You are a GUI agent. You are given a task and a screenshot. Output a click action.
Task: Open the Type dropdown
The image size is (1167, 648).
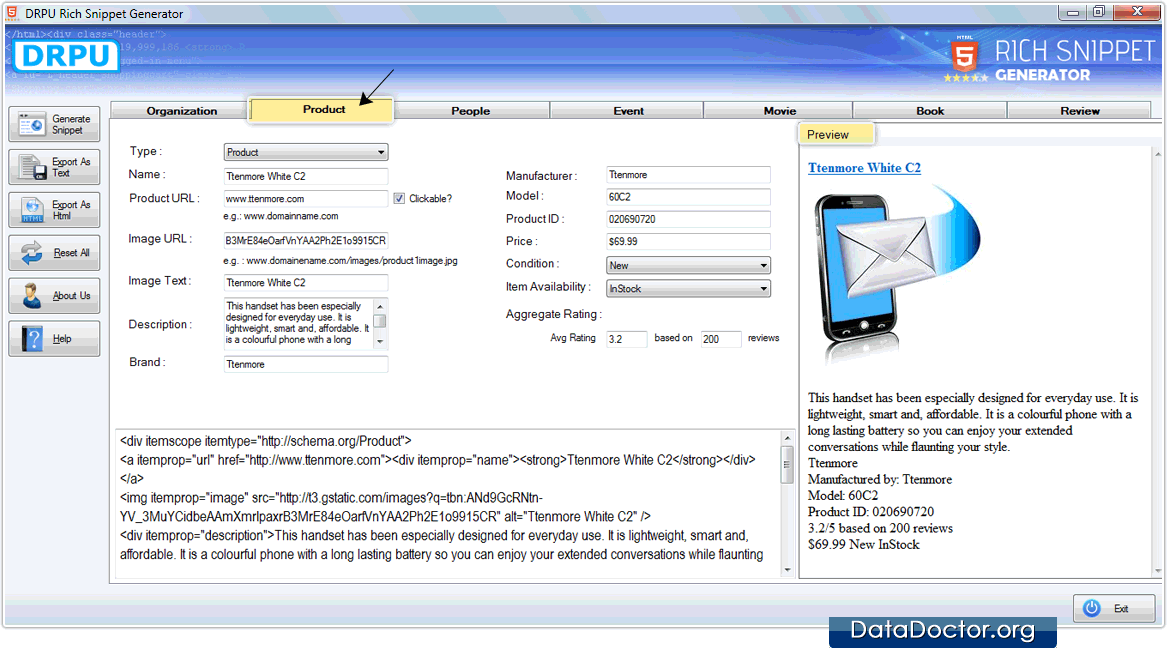(306, 152)
